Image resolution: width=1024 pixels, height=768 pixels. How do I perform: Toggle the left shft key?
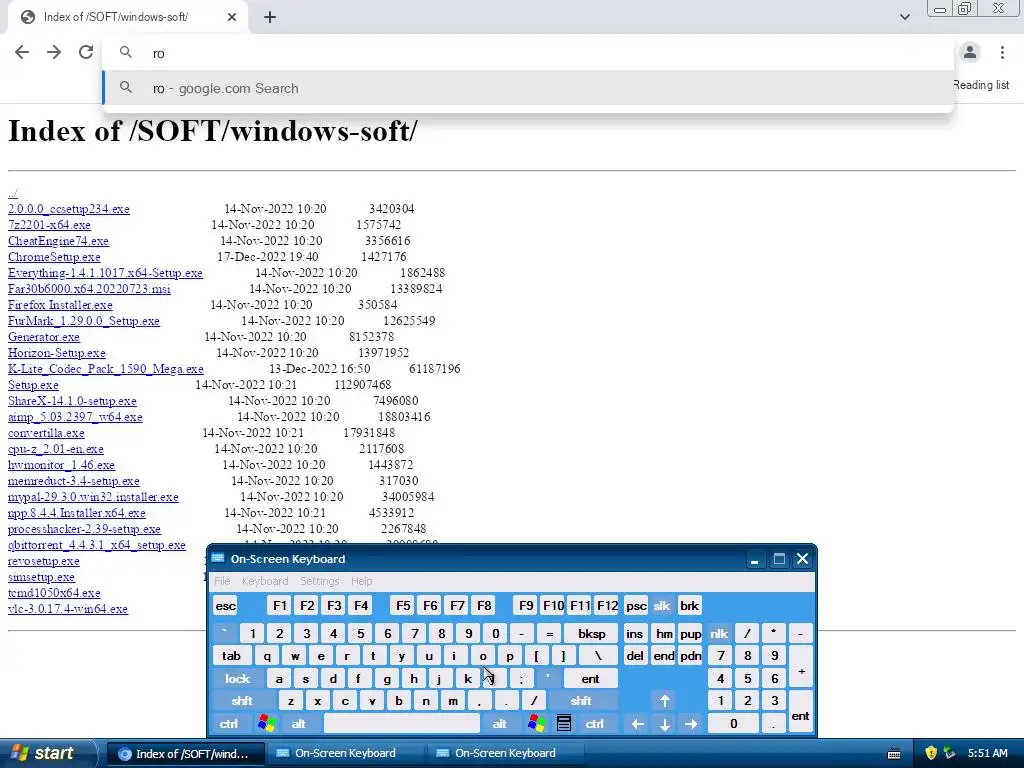click(242, 701)
